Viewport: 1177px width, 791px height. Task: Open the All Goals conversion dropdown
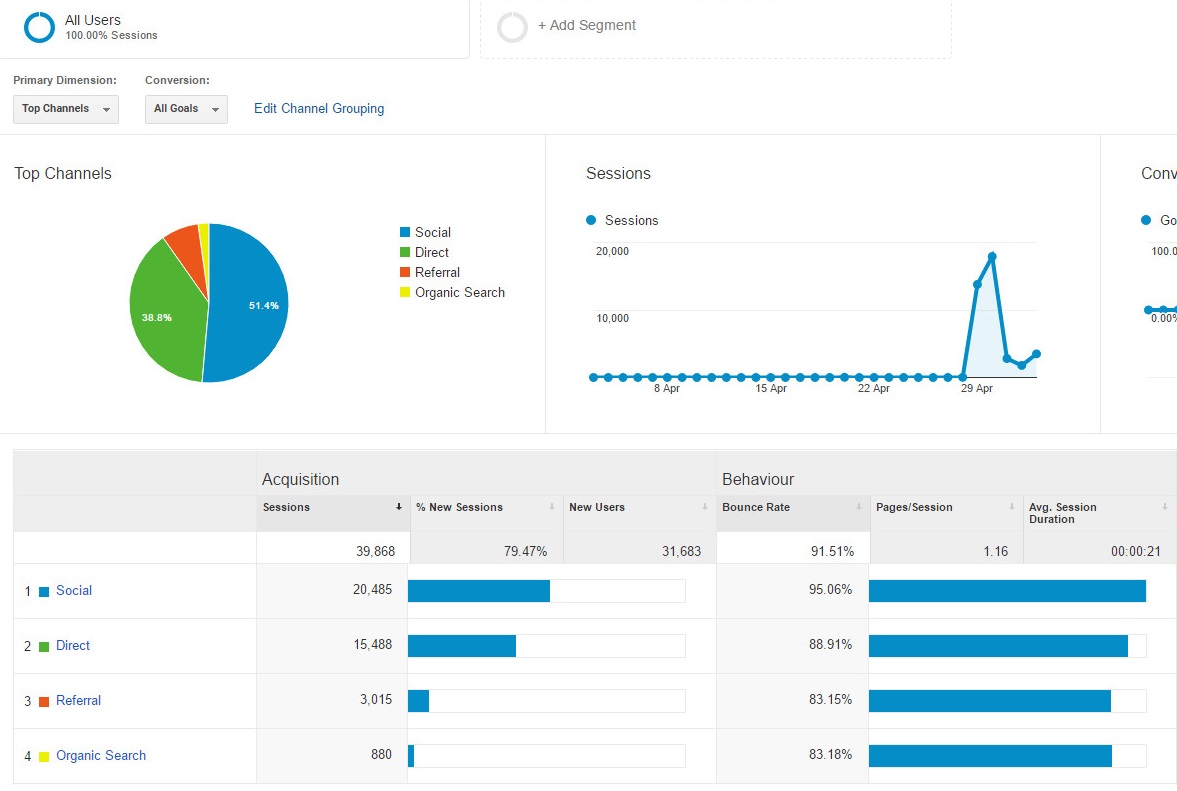[186, 109]
